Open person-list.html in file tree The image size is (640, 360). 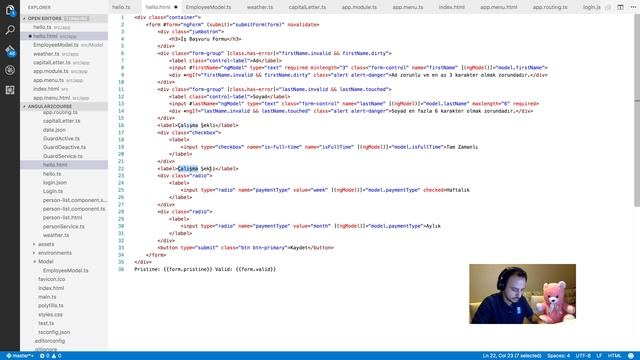[x=62, y=218]
